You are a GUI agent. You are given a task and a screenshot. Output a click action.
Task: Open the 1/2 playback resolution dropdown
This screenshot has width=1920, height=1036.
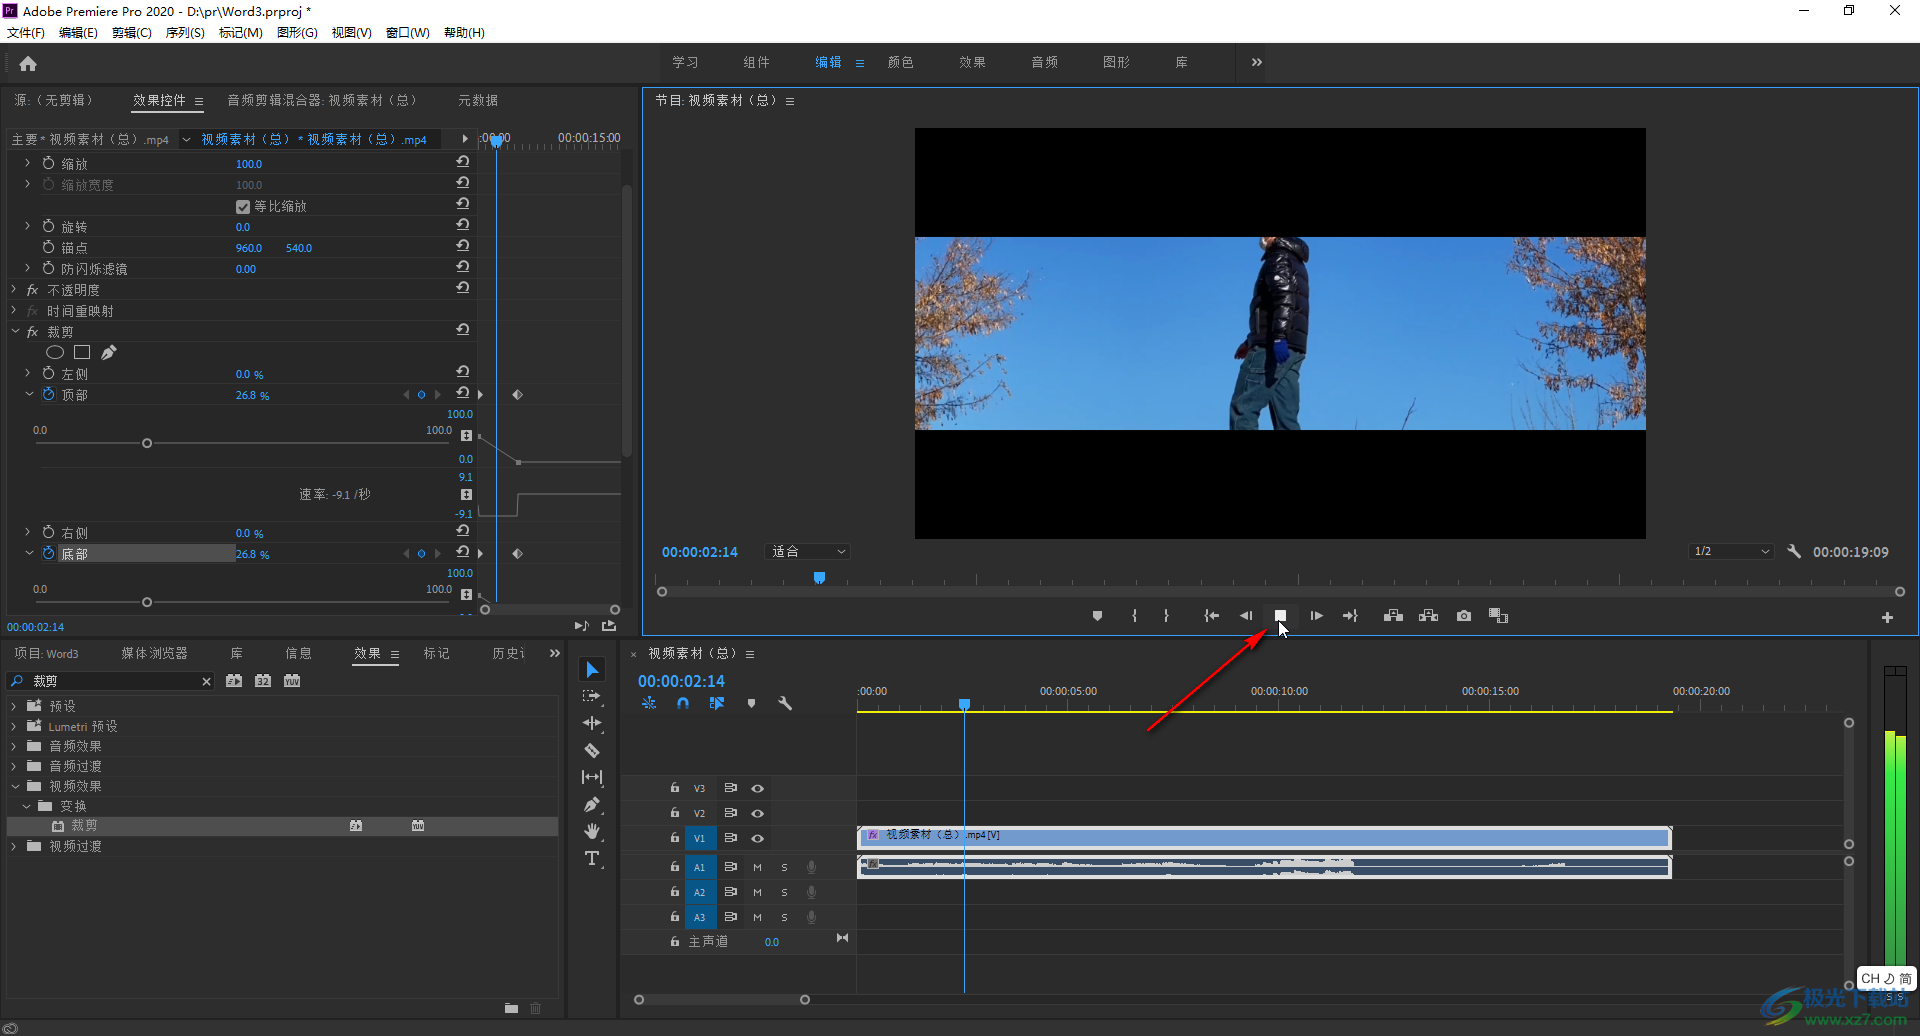1731,552
